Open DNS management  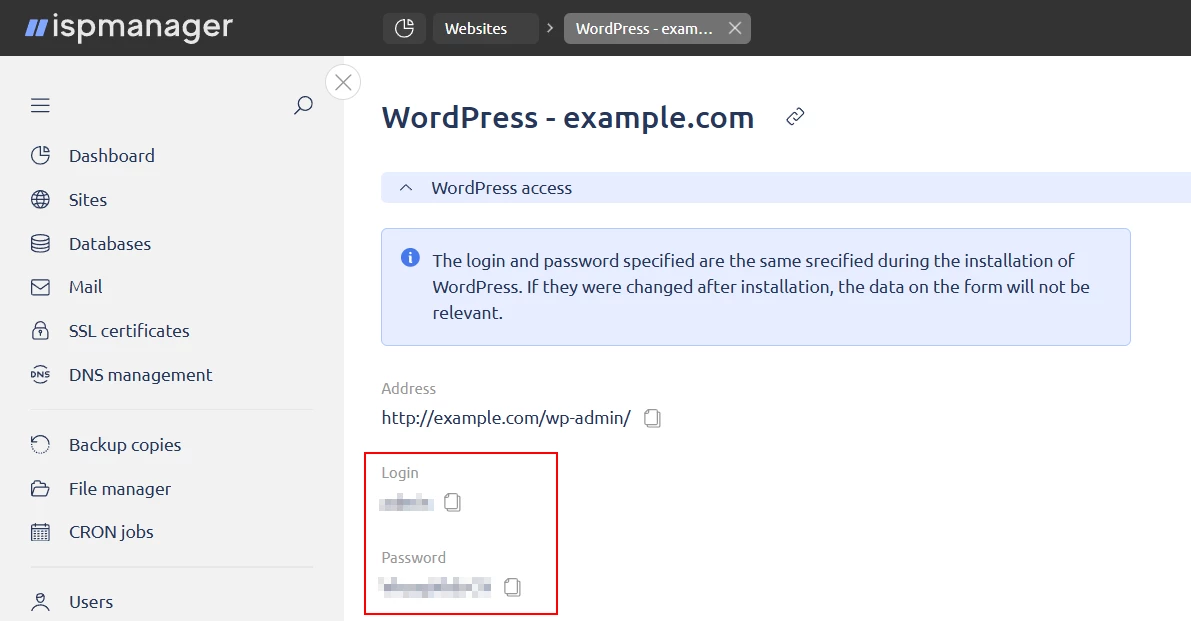140,375
